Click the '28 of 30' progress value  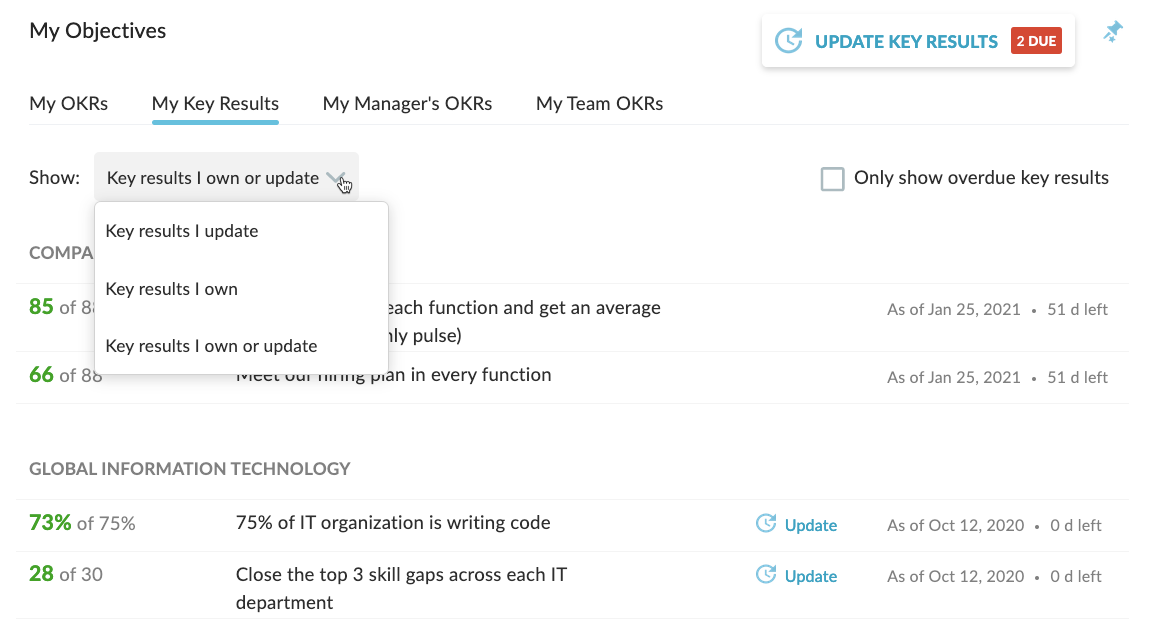(x=66, y=574)
